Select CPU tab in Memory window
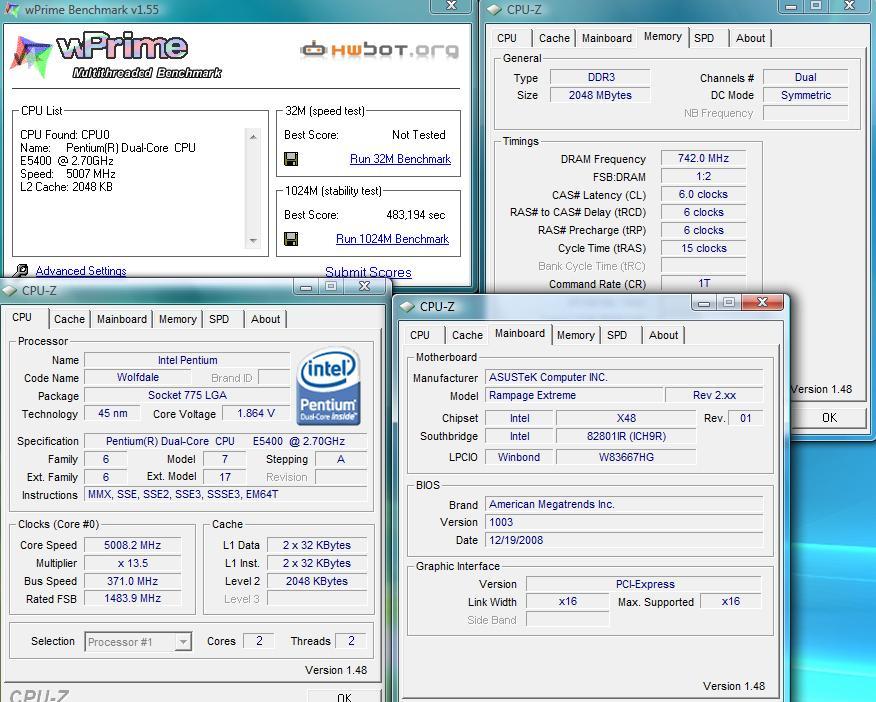This screenshot has height=702, width=876. point(507,38)
